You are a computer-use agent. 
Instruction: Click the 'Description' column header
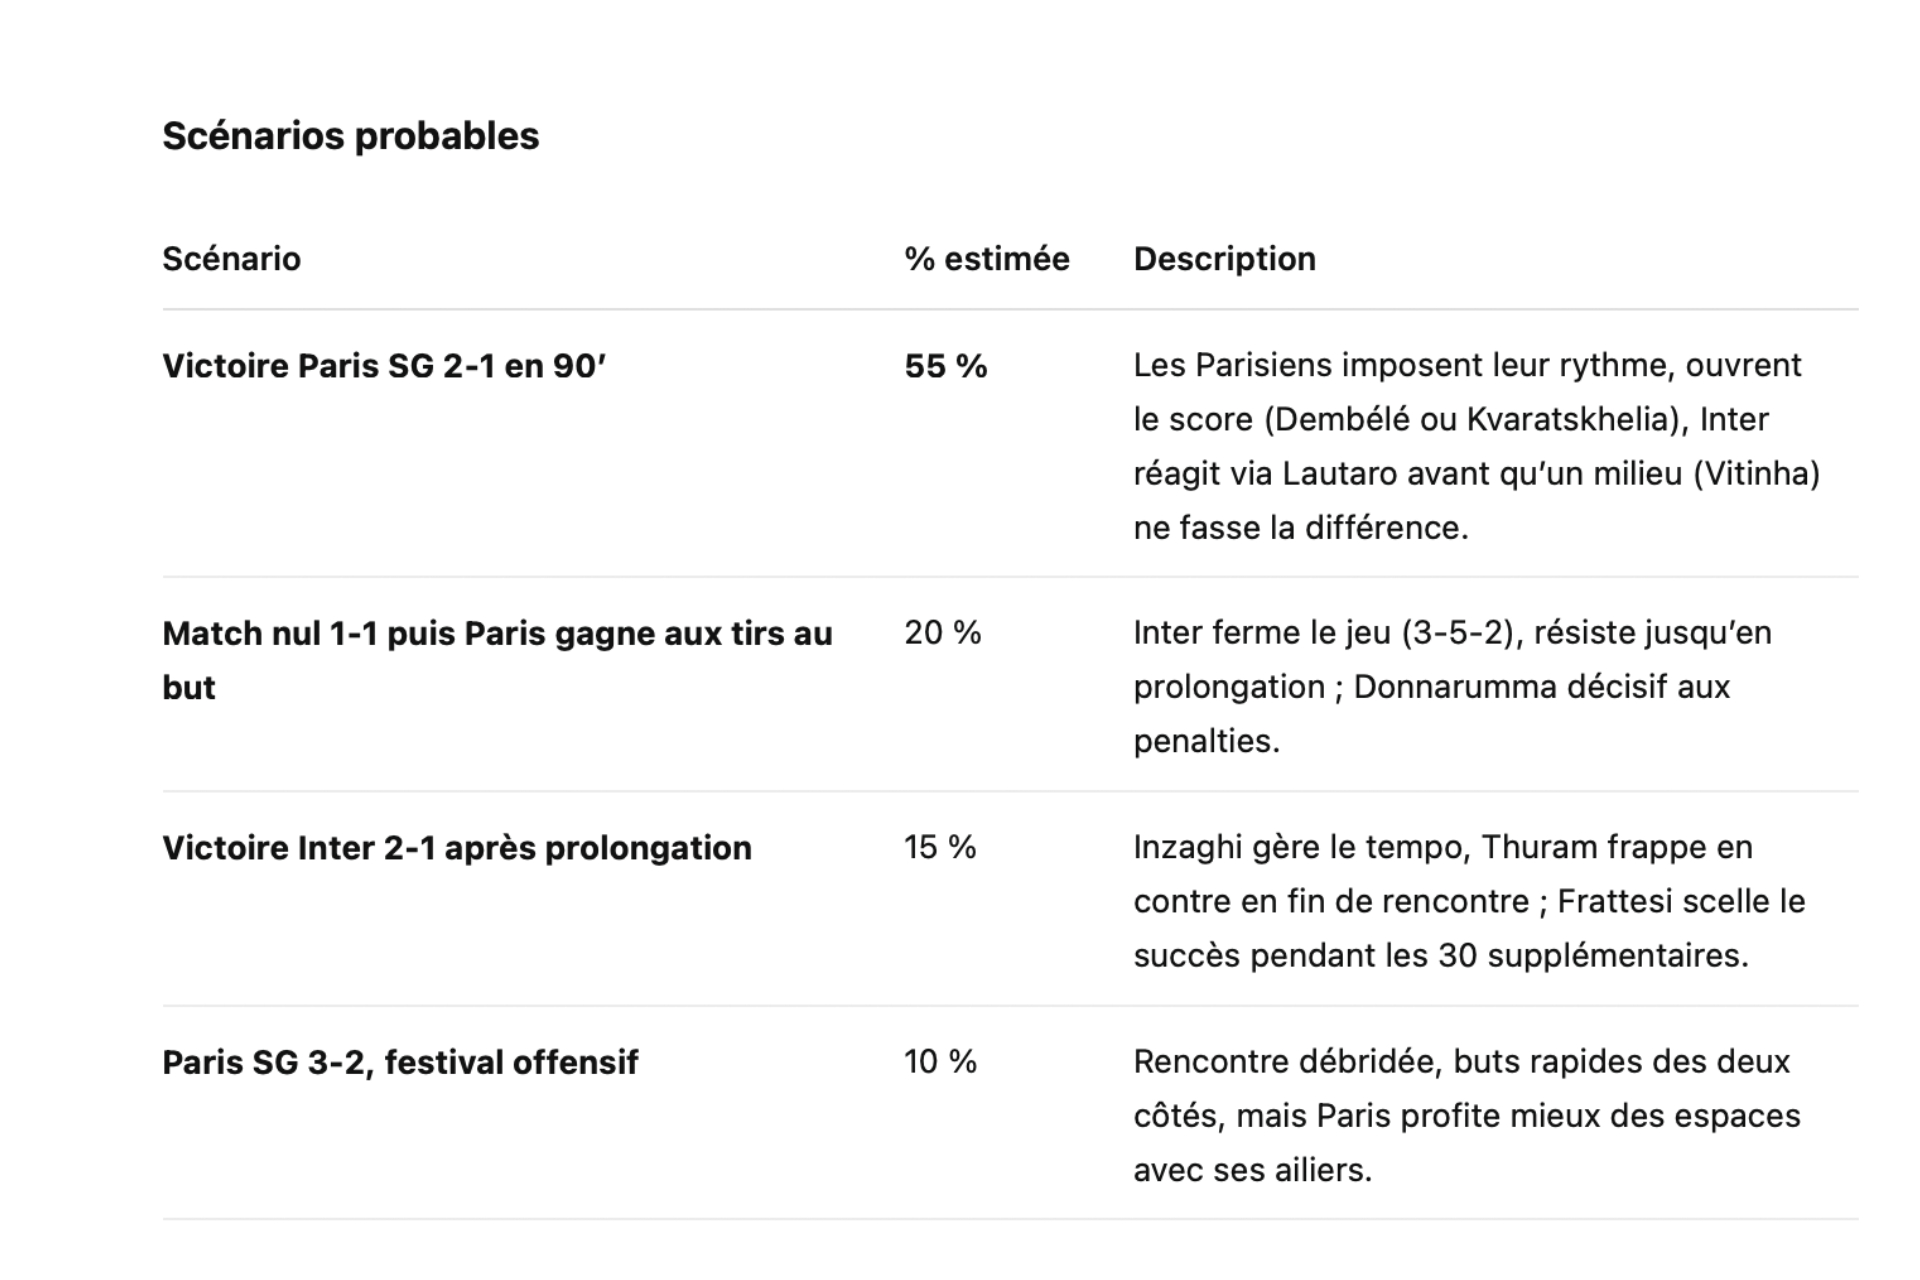[x=1224, y=259]
